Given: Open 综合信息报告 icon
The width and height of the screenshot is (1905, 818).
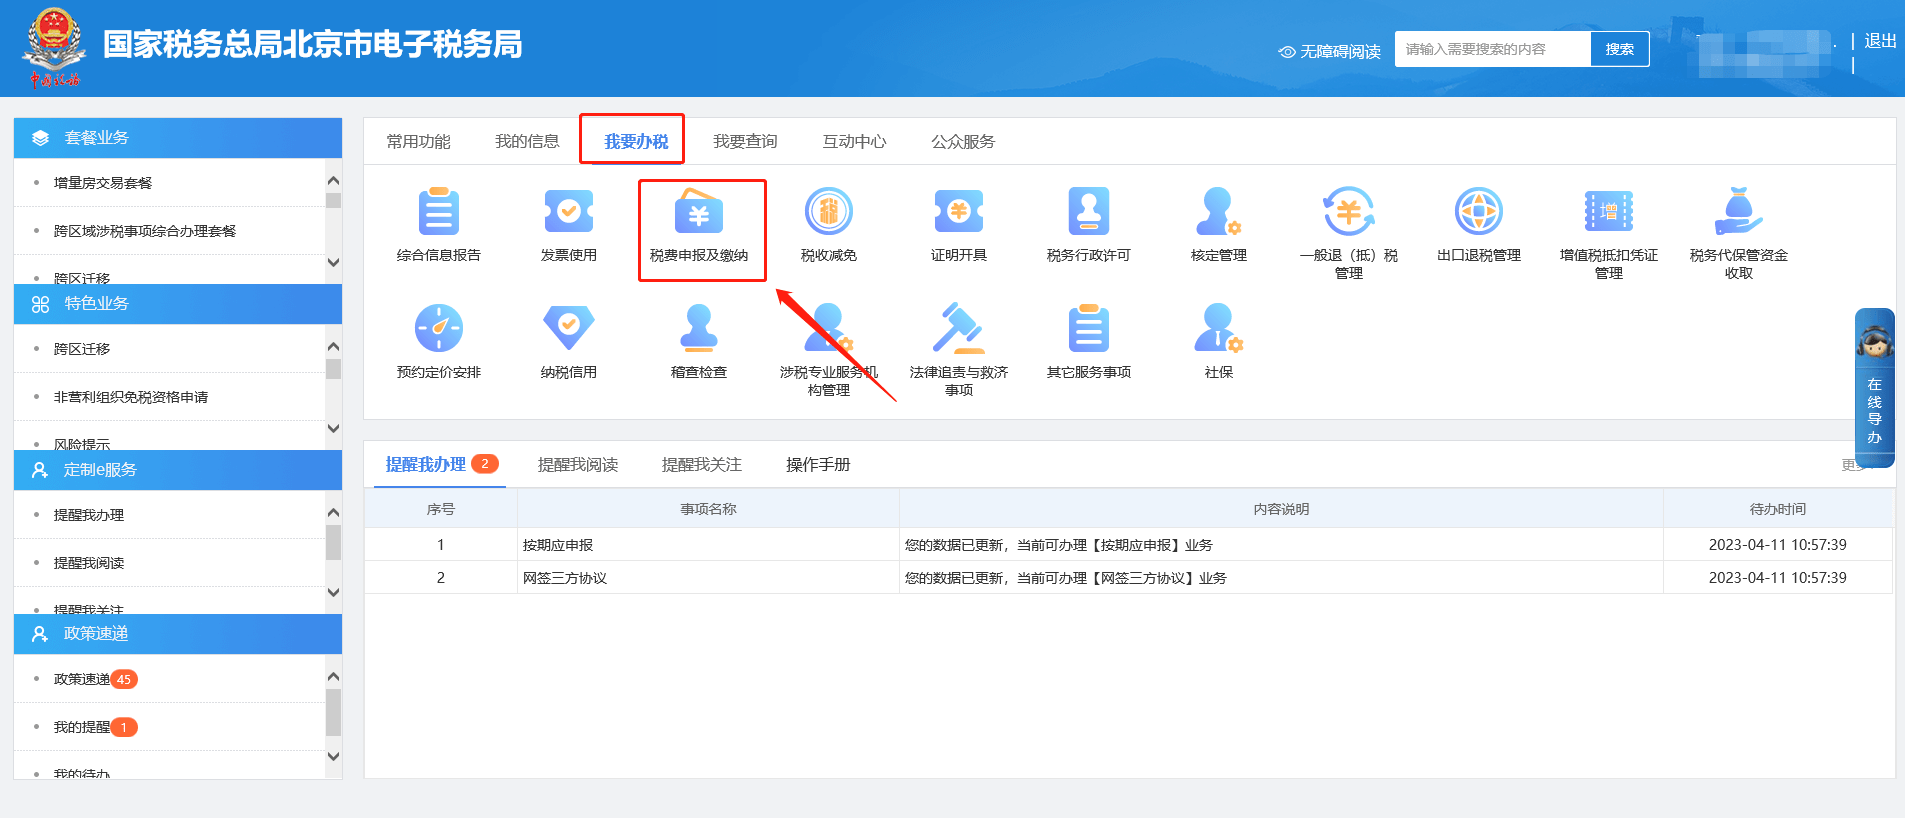Looking at the screenshot, I should (x=438, y=212).
